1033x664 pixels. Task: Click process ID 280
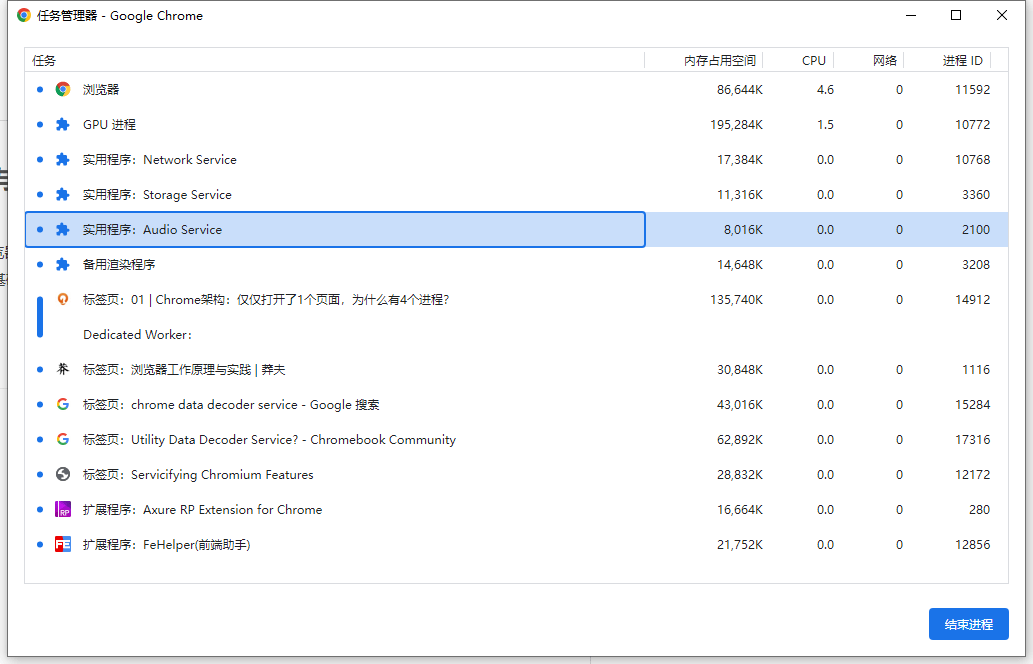pyautogui.click(x=979, y=509)
